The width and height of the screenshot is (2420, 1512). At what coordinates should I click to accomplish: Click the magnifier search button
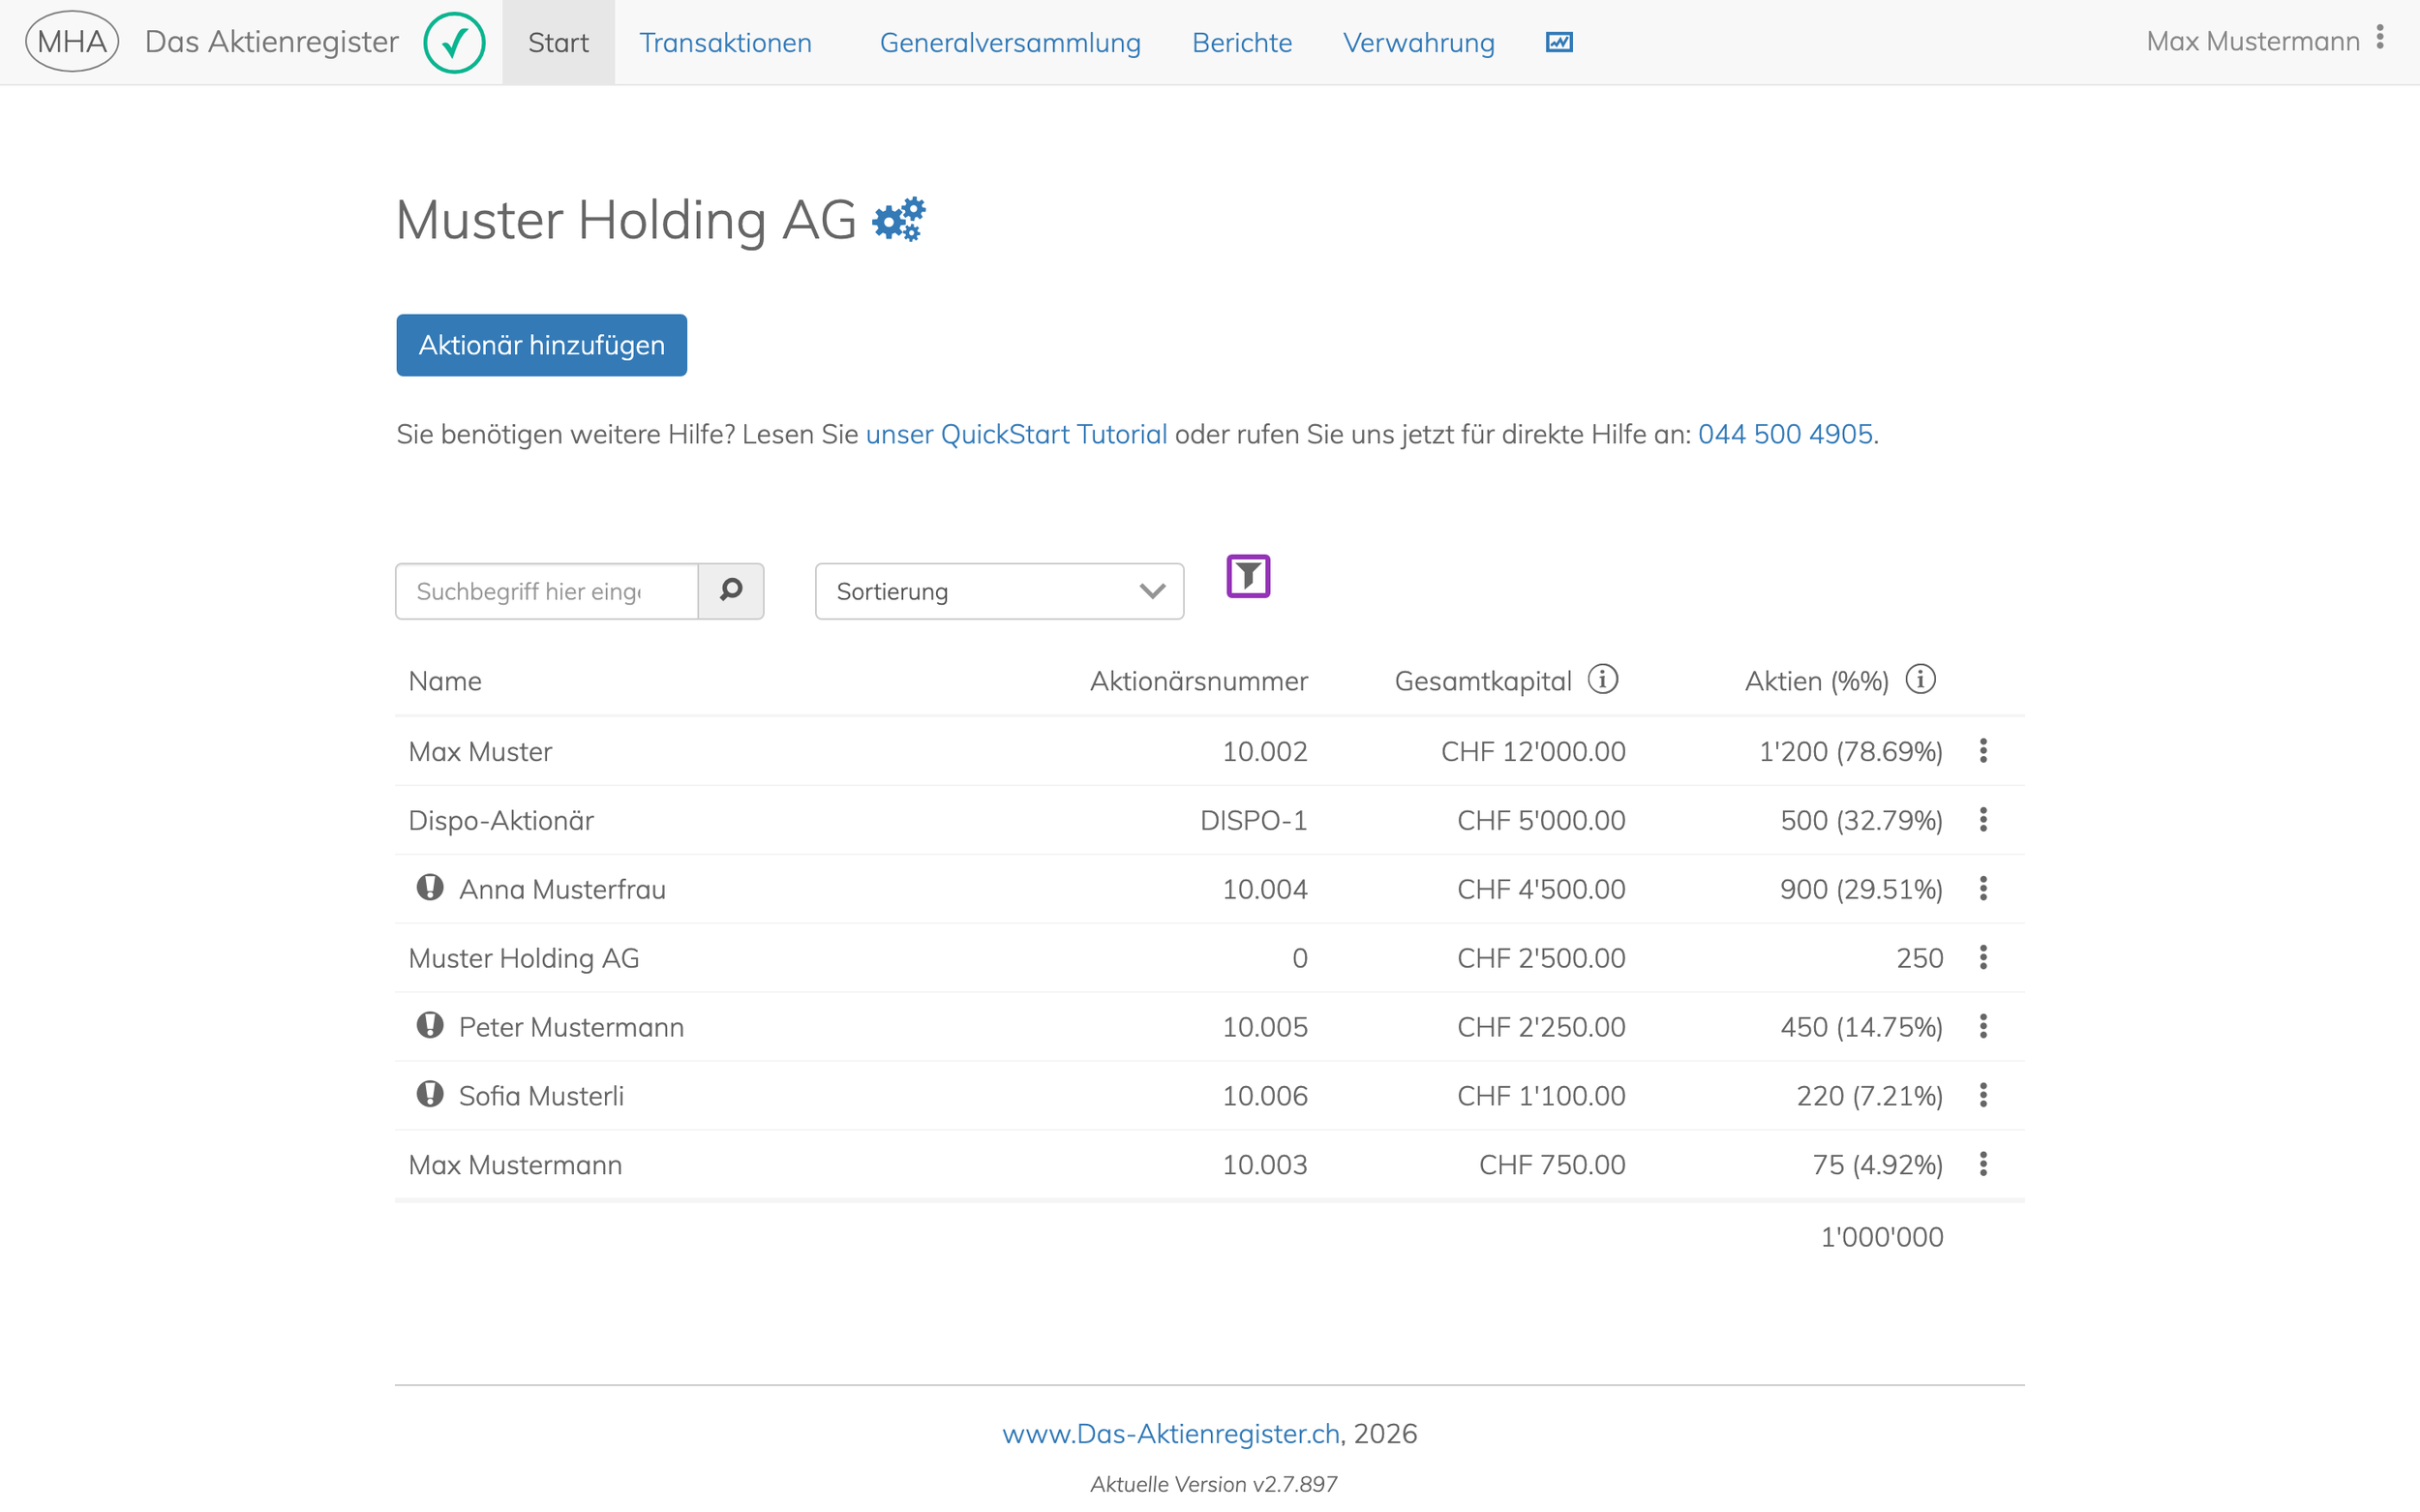tap(731, 591)
